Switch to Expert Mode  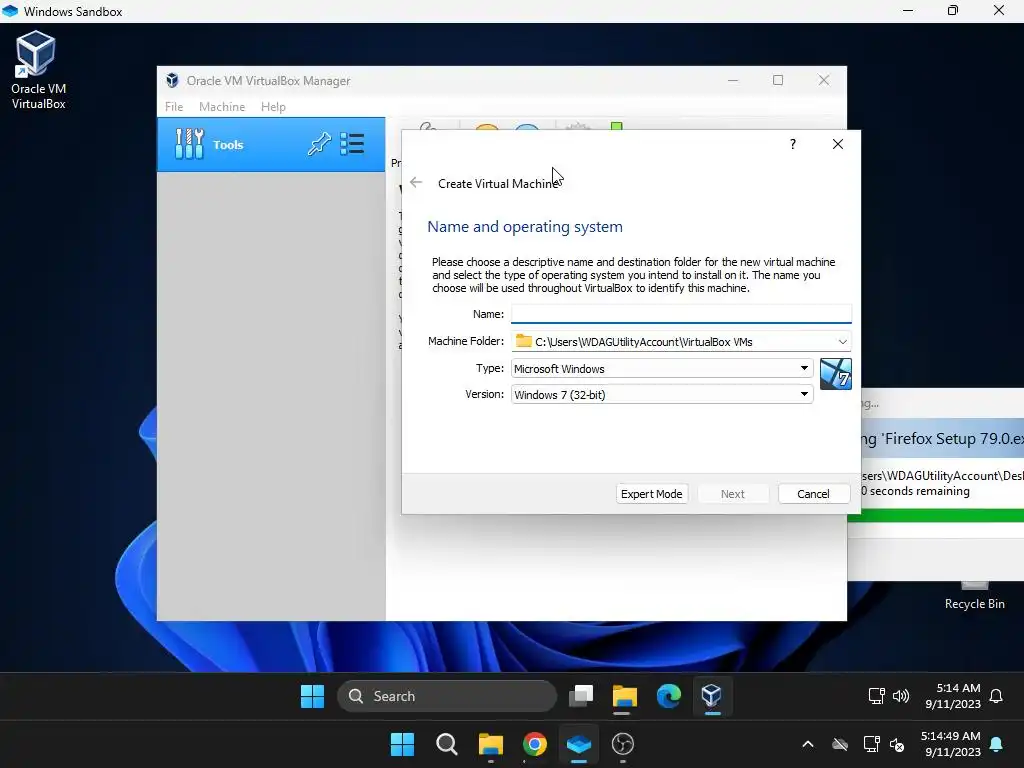(651, 494)
